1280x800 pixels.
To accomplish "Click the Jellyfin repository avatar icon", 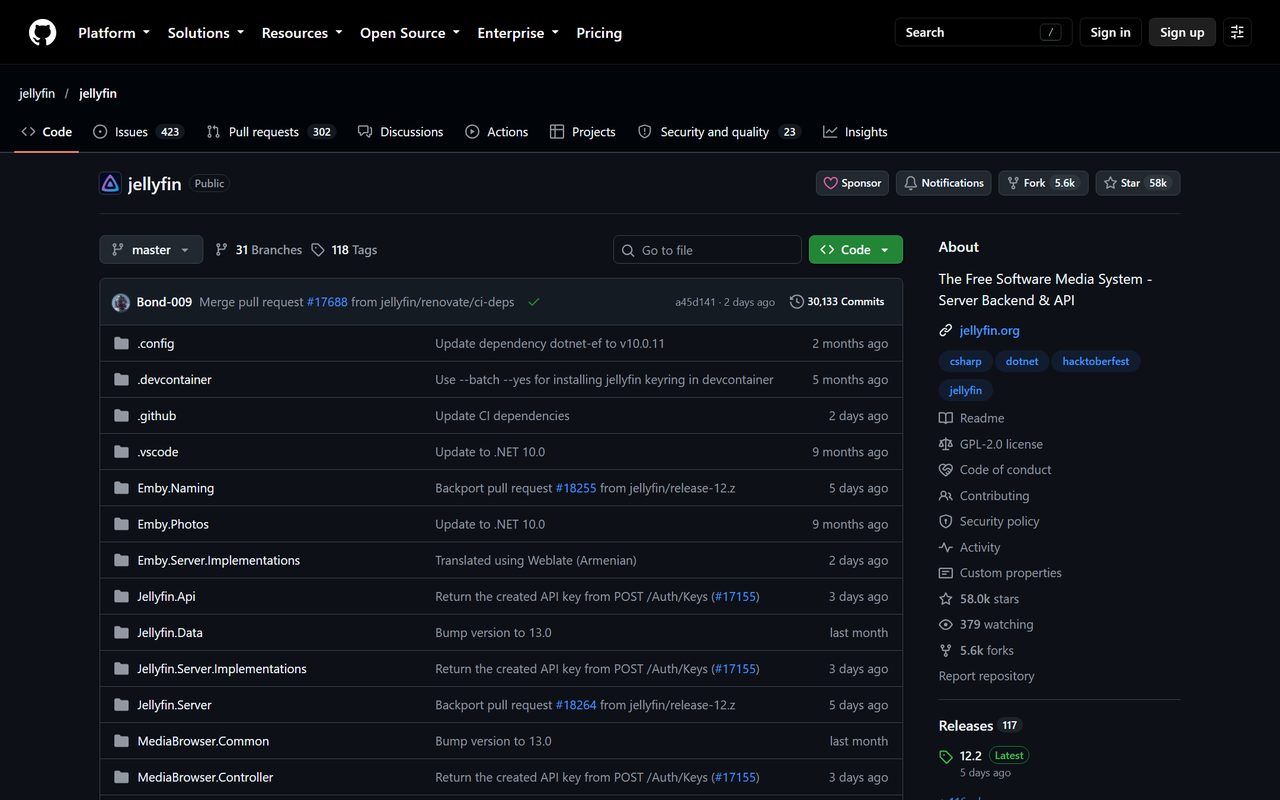I will pyautogui.click(x=110, y=183).
